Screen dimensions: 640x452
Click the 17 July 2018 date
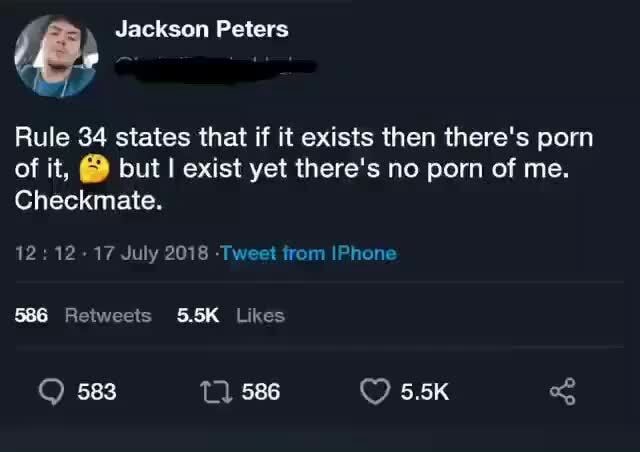click(151, 253)
